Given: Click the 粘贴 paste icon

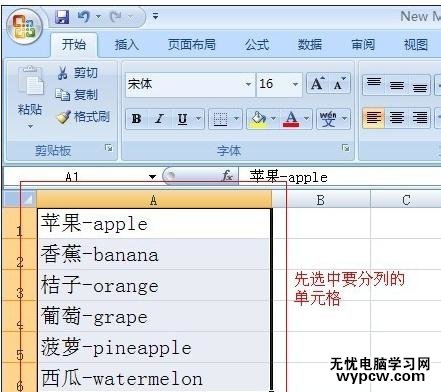Looking at the screenshot, I should pyautogui.click(x=30, y=81).
